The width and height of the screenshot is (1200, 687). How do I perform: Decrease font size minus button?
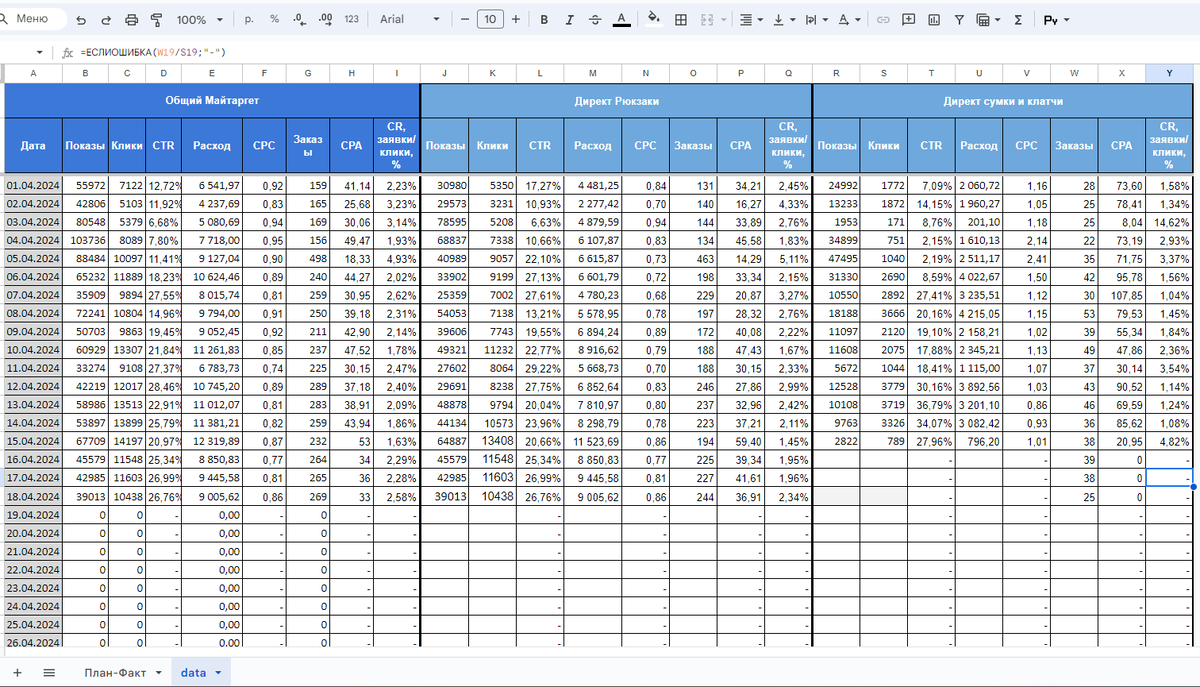(465, 19)
